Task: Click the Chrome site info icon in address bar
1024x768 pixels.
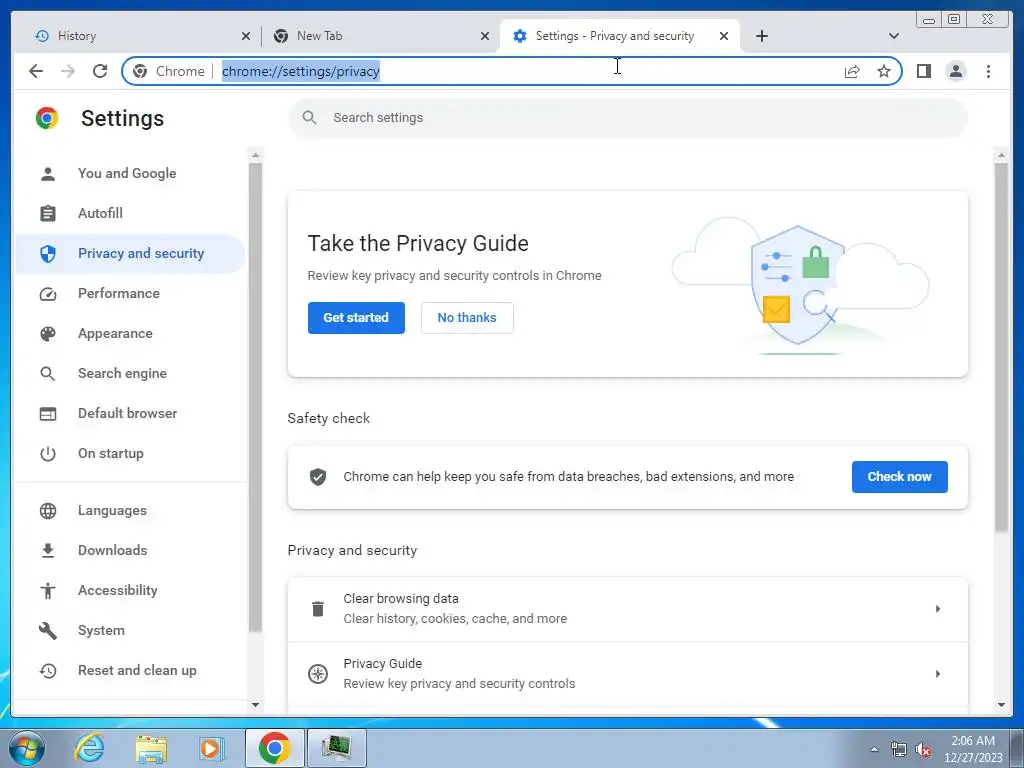Action: pos(140,71)
